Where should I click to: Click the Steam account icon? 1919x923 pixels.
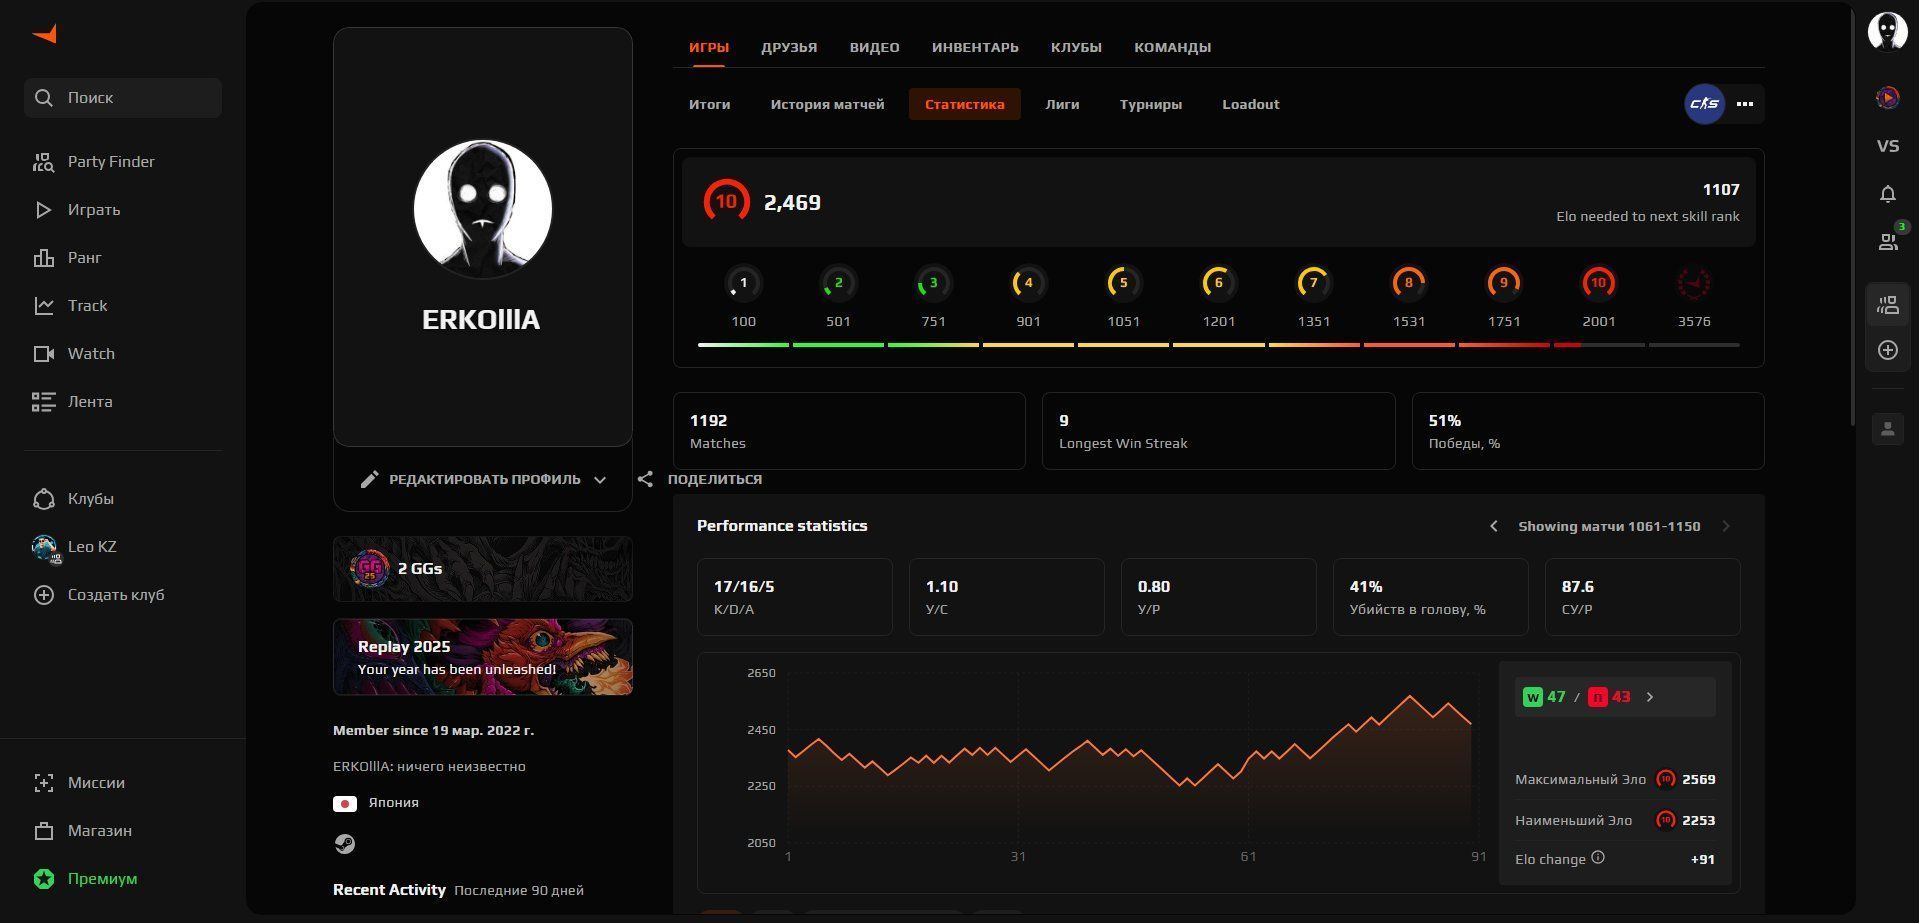click(x=344, y=844)
